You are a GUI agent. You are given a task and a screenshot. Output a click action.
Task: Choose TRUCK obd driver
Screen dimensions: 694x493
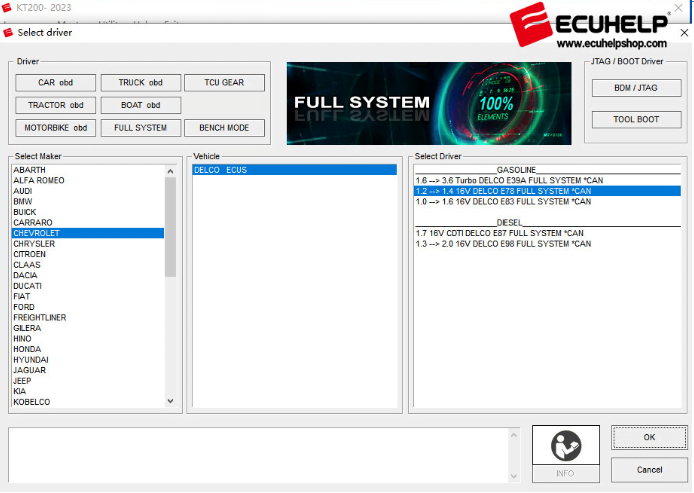pos(140,83)
